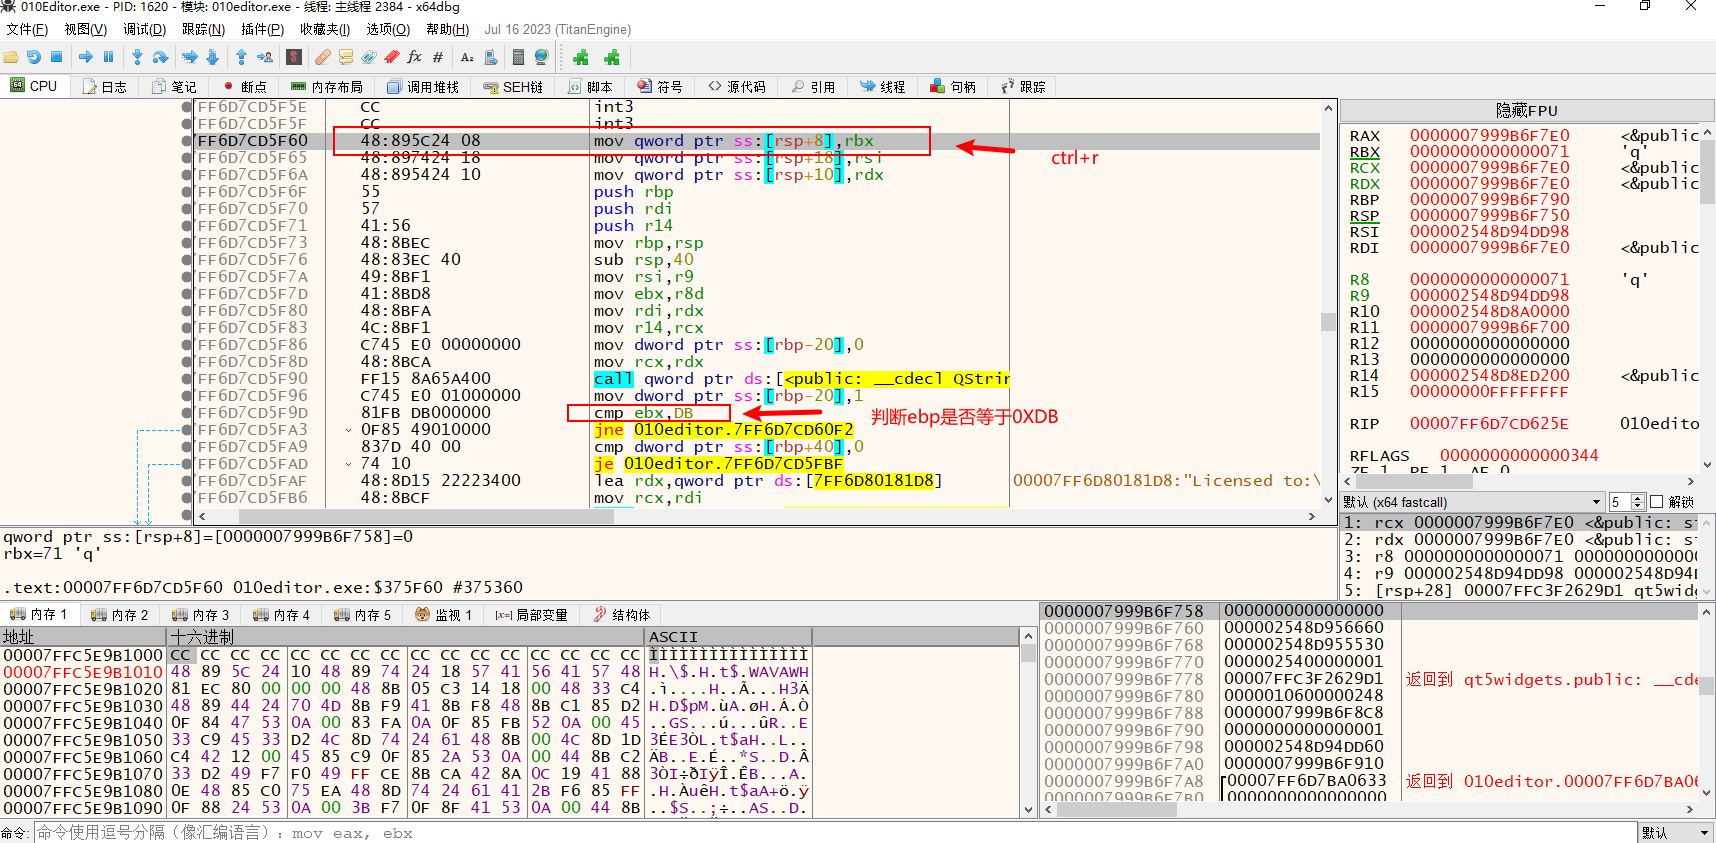This screenshot has height=843, width=1716.
Task: Open the patches bandage icon
Action: (x=323, y=57)
